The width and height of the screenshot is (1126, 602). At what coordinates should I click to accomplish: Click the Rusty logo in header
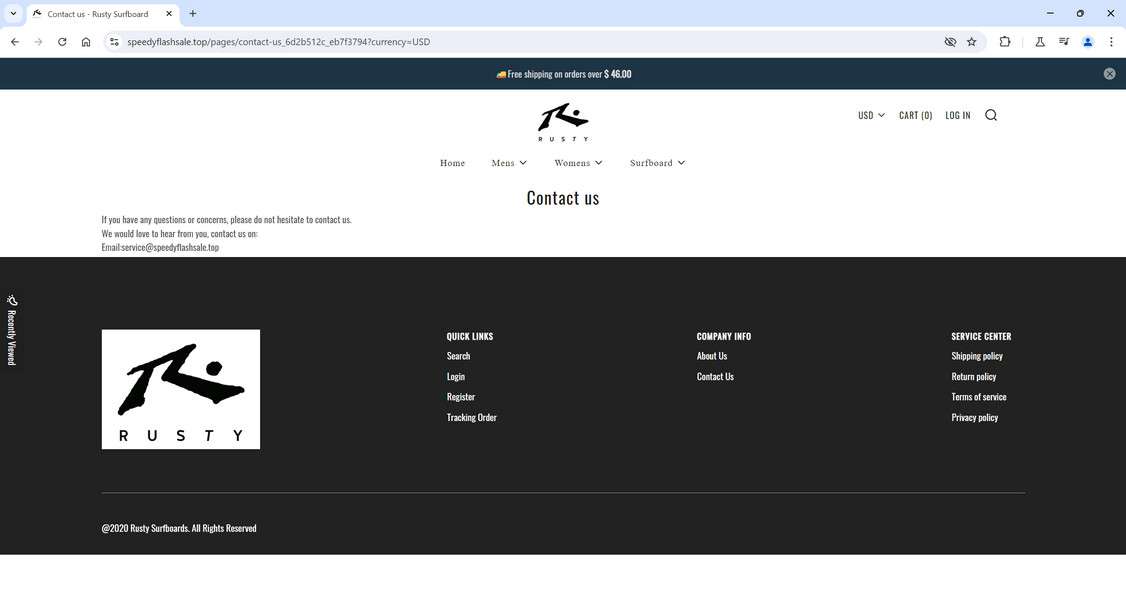click(x=563, y=122)
